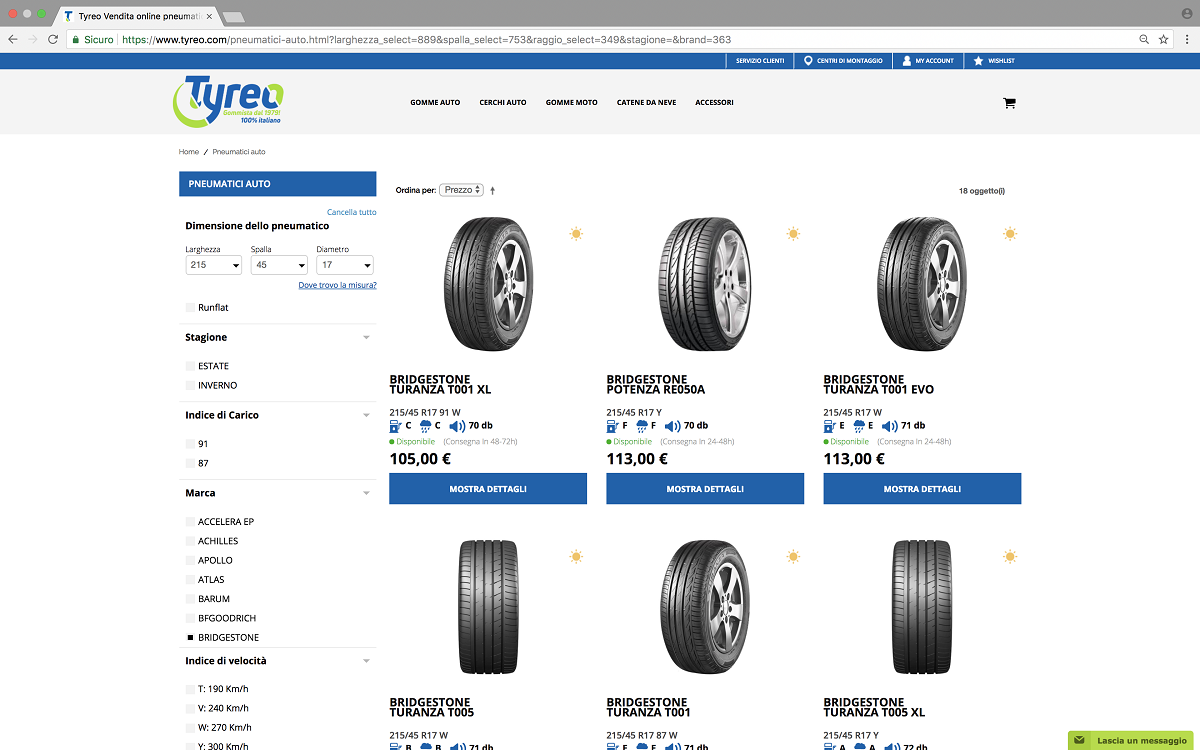Click the Turanza T001 XL tire image
Viewport: 1200px width, 750px height.
click(x=488, y=283)
